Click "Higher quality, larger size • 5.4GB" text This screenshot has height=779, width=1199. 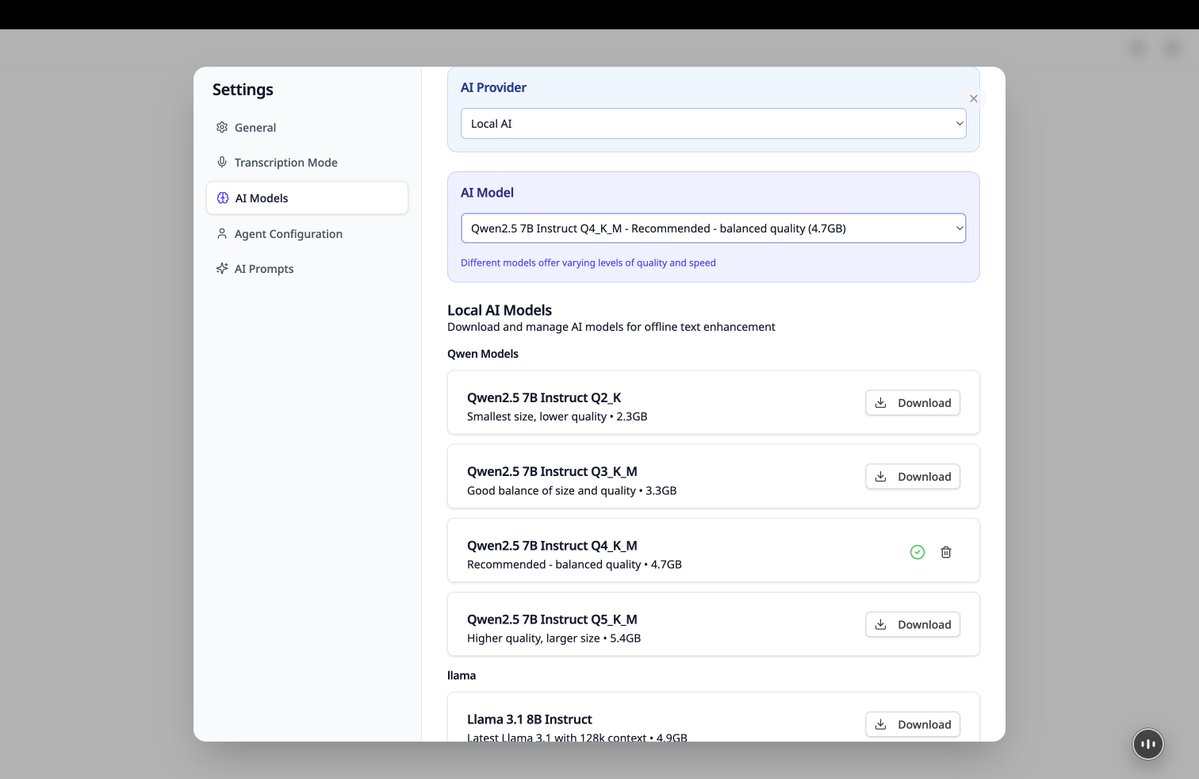click(554, 638)
